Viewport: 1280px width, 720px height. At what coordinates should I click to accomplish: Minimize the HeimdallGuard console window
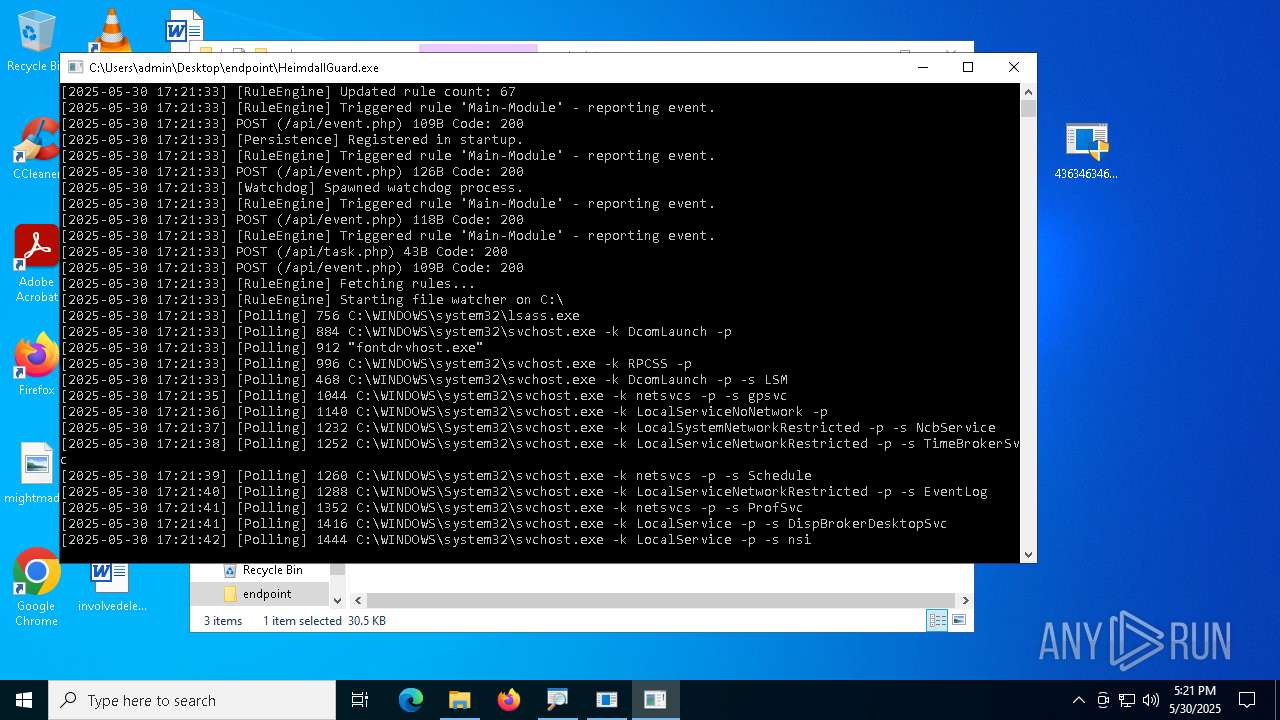point(922,67)
